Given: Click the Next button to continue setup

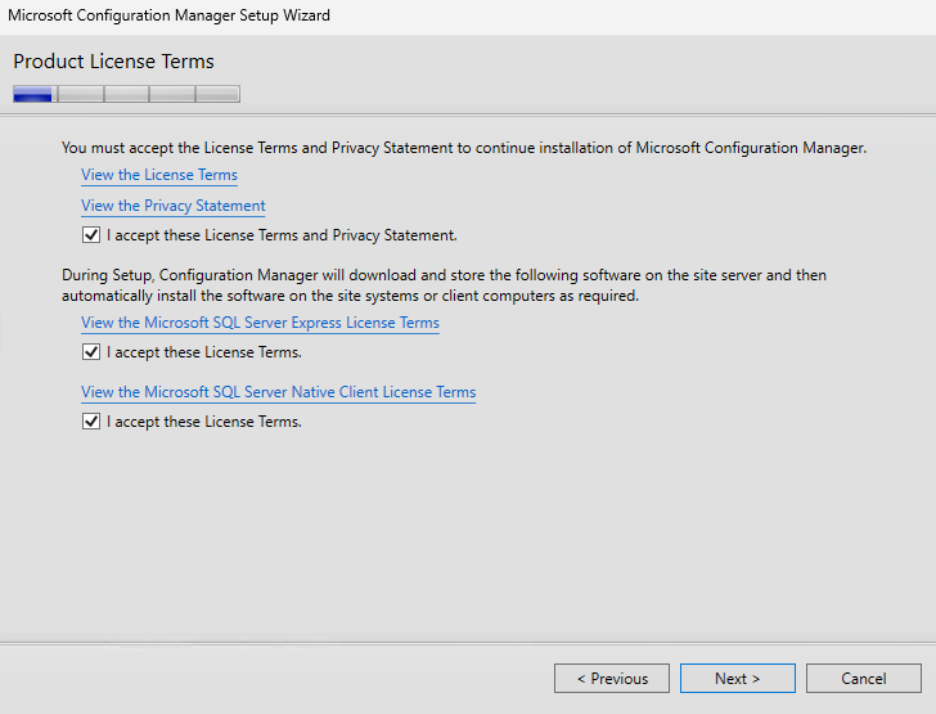Looking at the screenshot, I should tap(737, 678).
